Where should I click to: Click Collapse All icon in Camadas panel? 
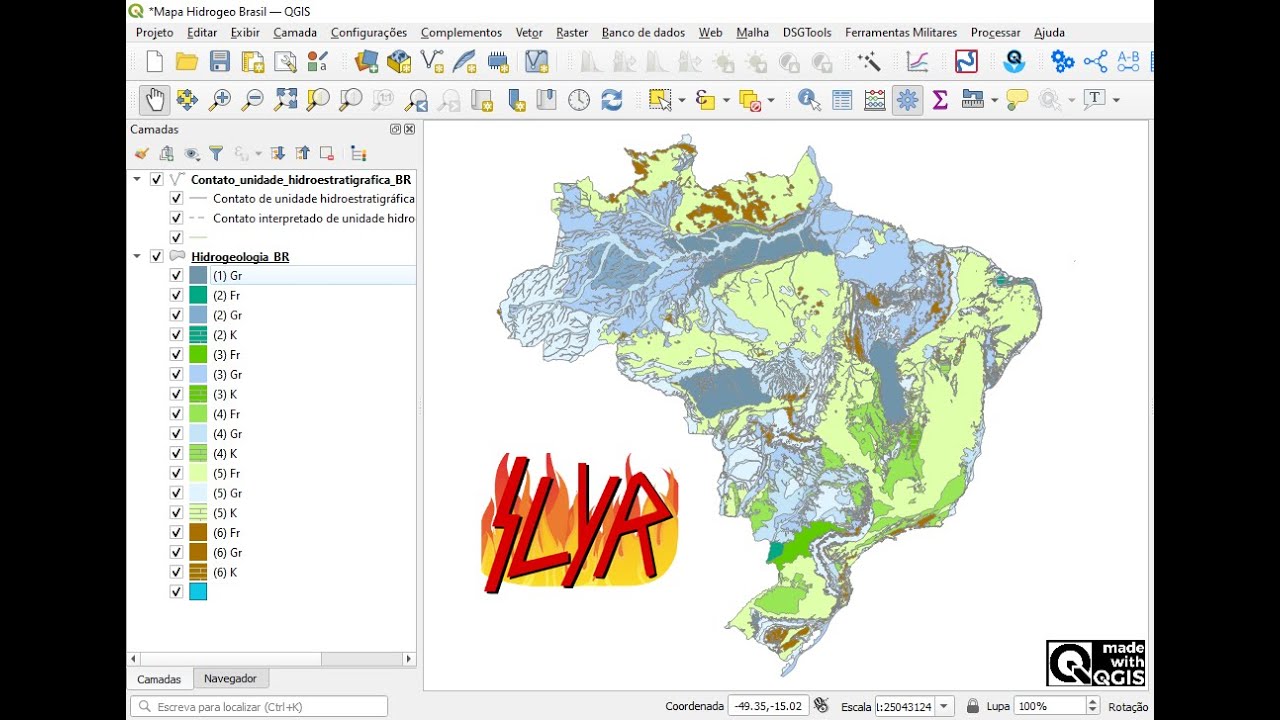(302, 153)
